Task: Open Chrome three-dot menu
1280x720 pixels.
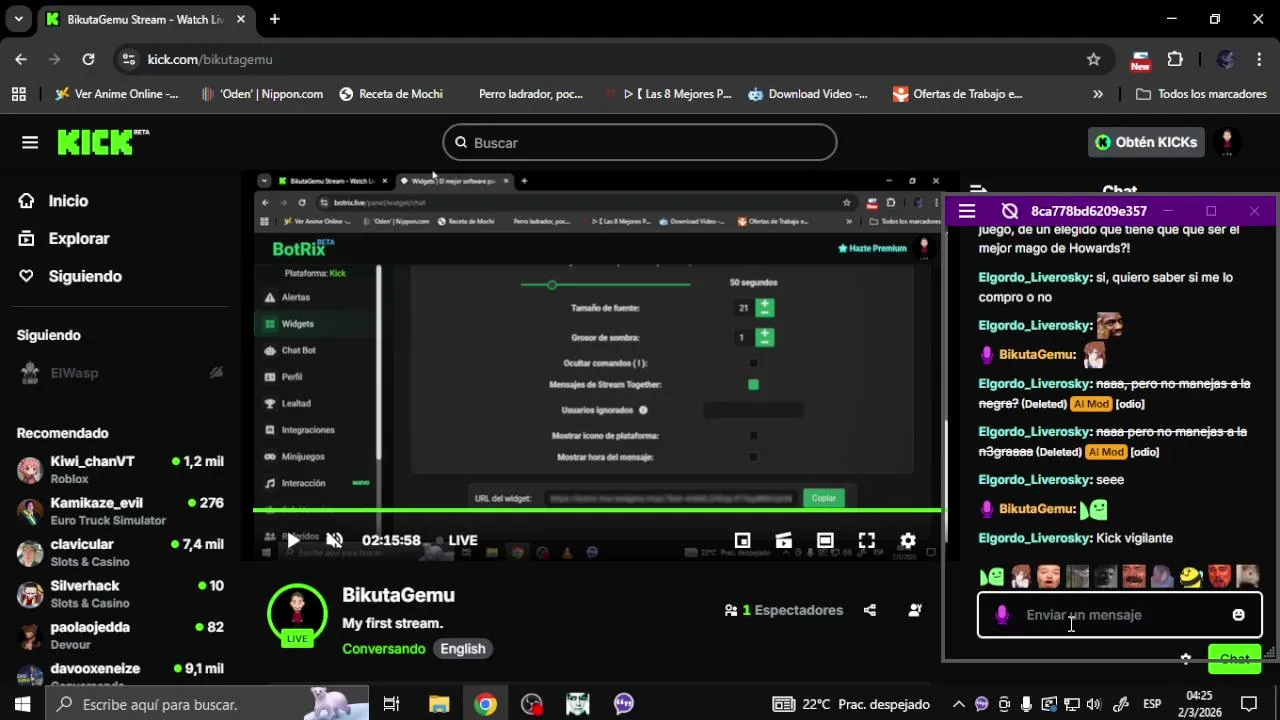Action: pyautogui.click(x=1260, y=59)
